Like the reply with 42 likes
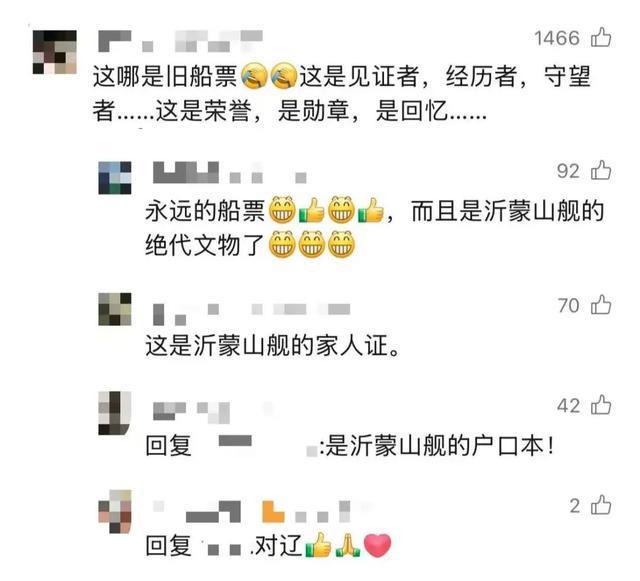This screenshot has width=640, height=581. point(601,405)
